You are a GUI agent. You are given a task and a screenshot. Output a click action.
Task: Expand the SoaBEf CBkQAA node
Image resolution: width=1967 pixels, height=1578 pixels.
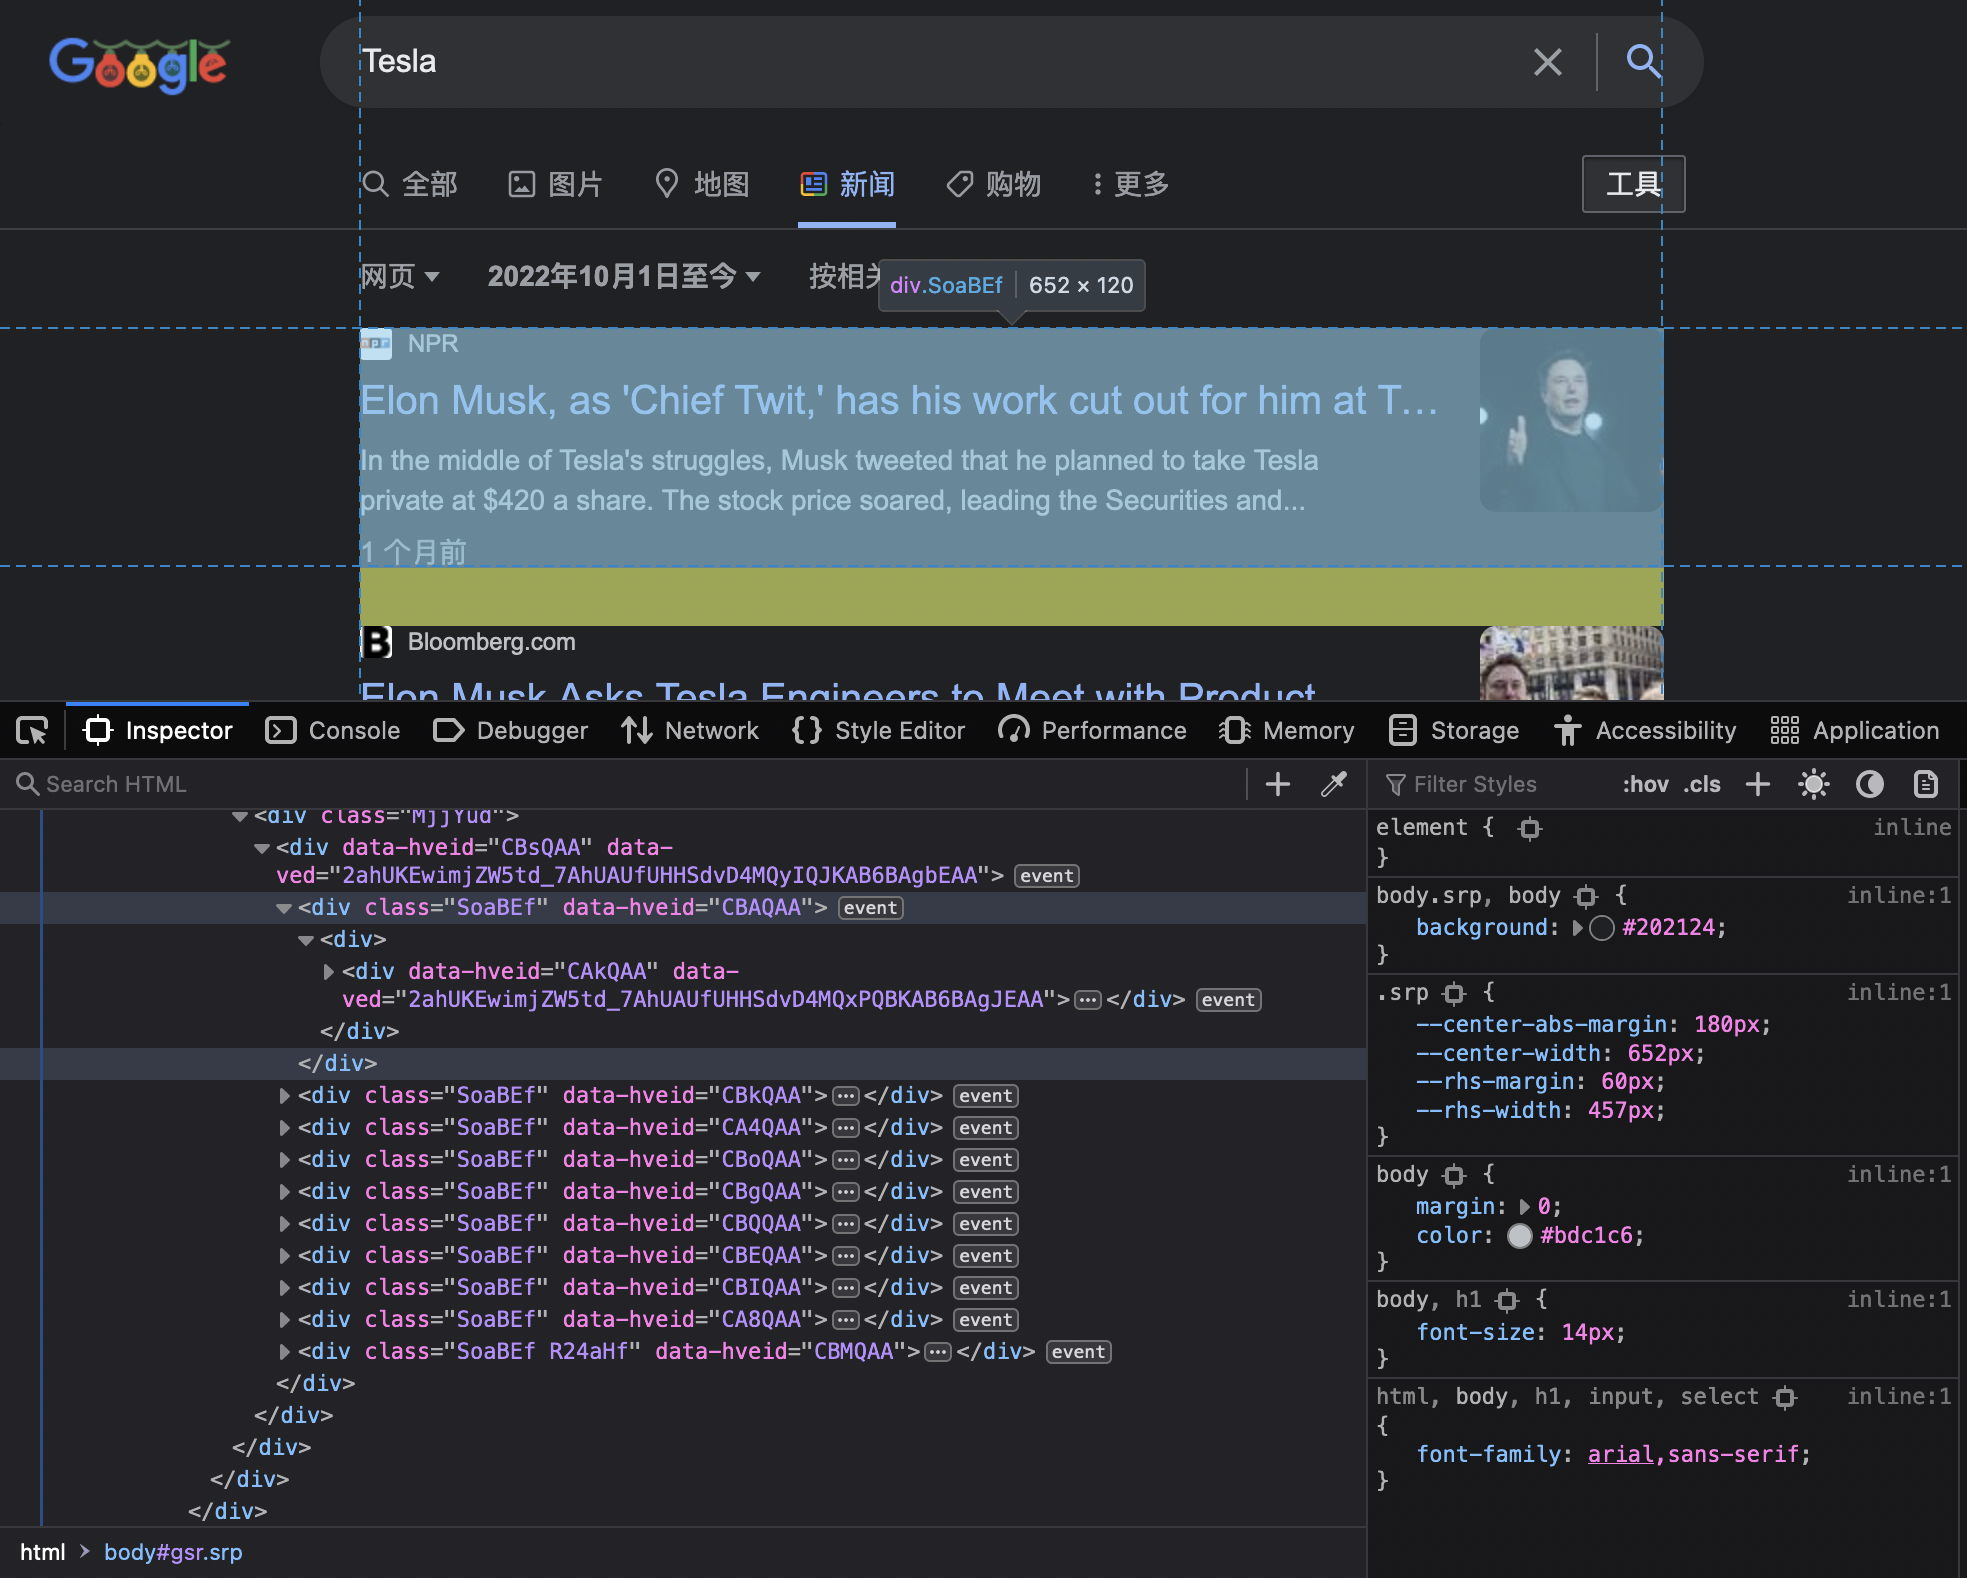point(284,1096)
